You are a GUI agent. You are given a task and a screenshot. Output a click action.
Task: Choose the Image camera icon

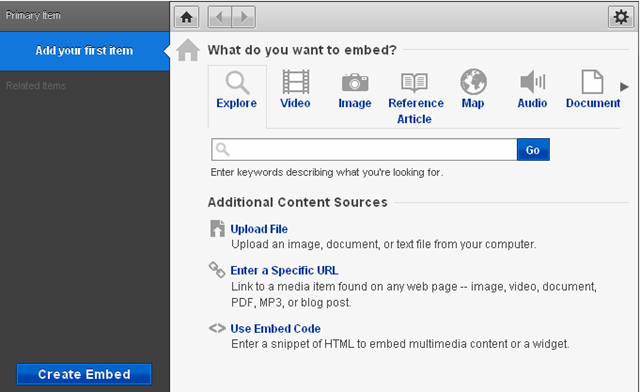355,82
